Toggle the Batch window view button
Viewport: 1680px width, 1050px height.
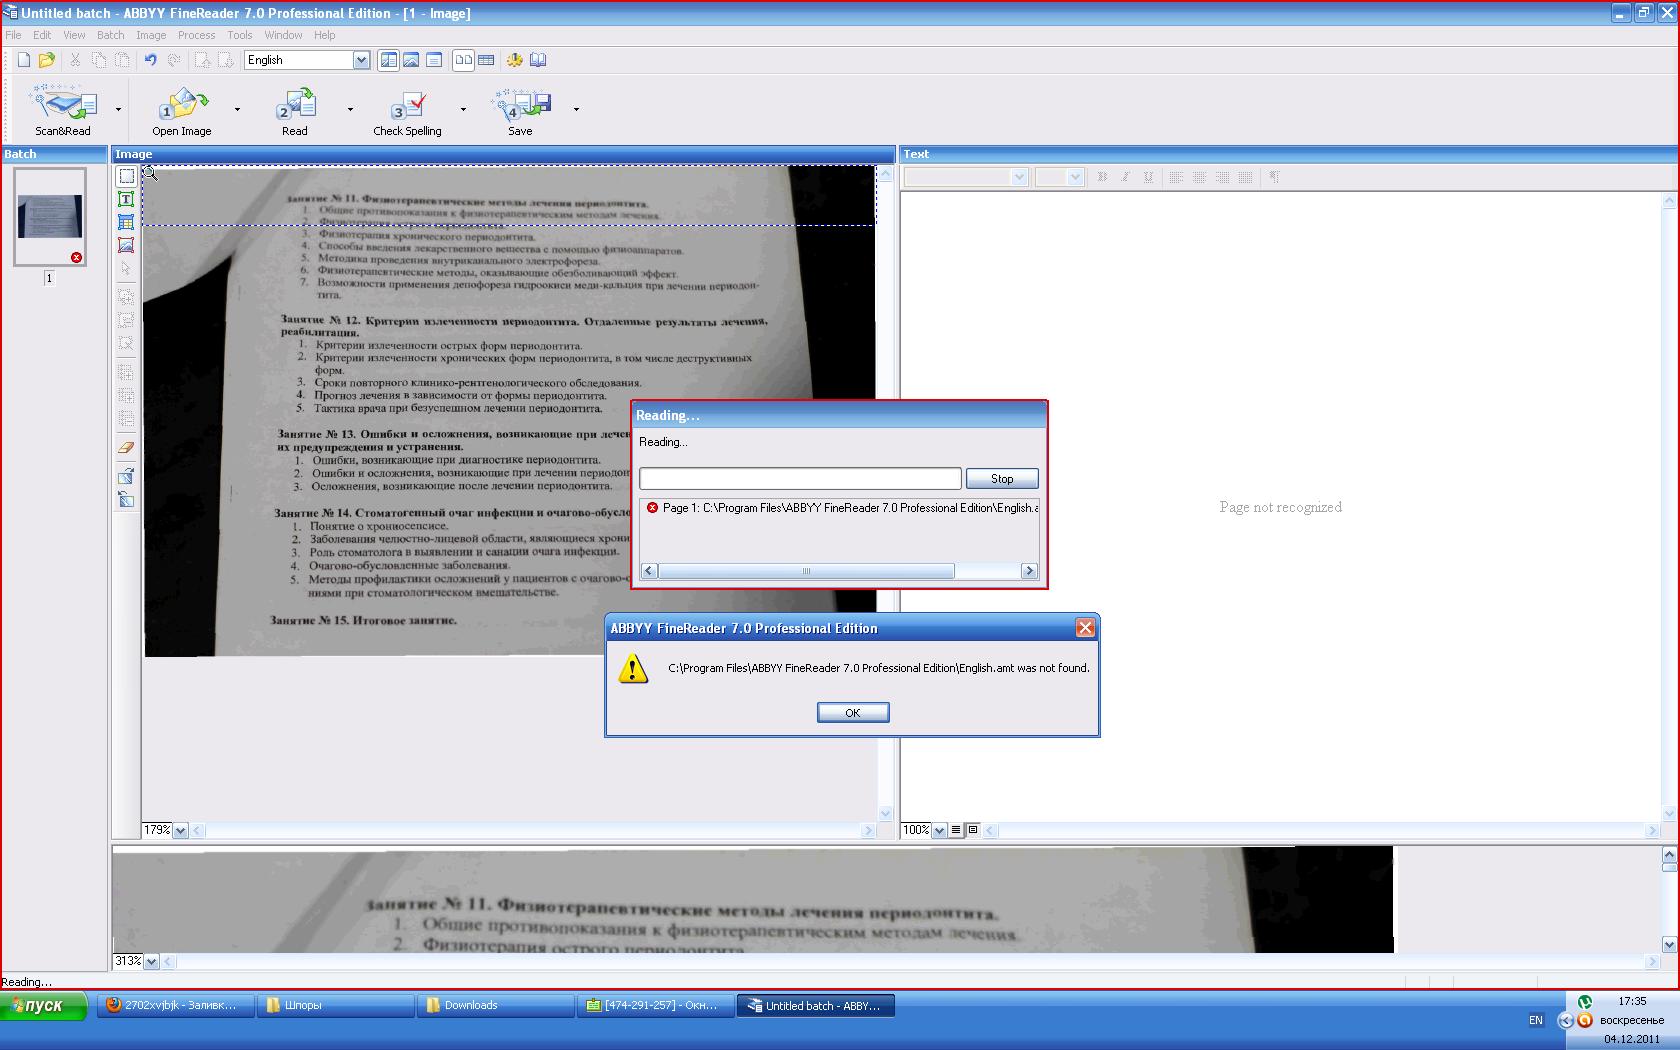[388, 60]
